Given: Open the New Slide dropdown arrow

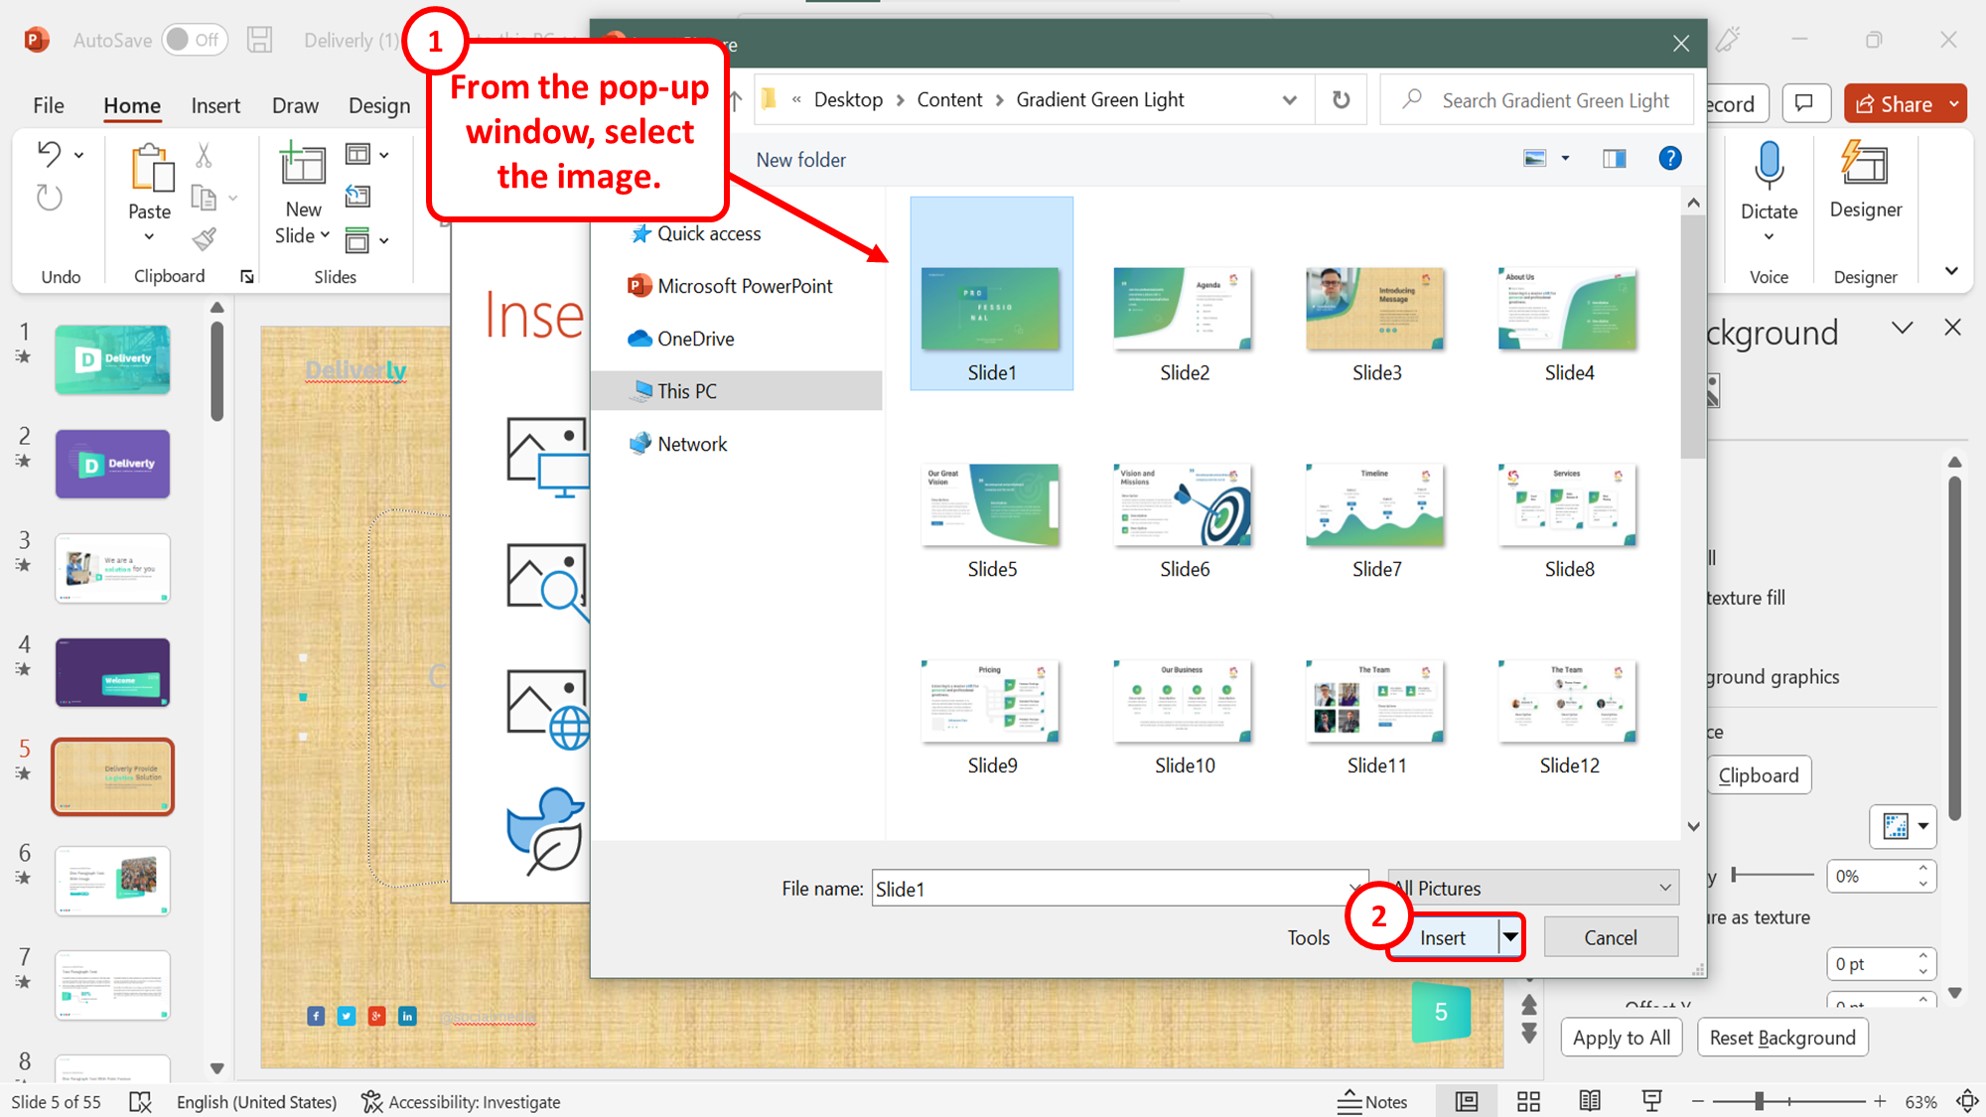Looking at the screenshot, I should [325, 236].
